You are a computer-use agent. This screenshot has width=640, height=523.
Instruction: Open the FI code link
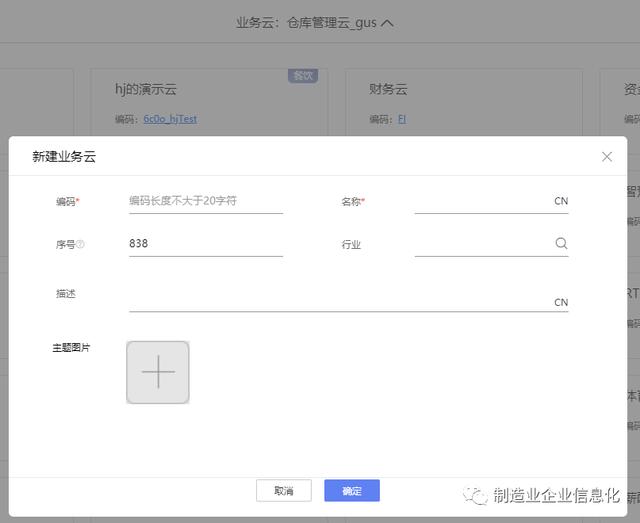point(402,119)
